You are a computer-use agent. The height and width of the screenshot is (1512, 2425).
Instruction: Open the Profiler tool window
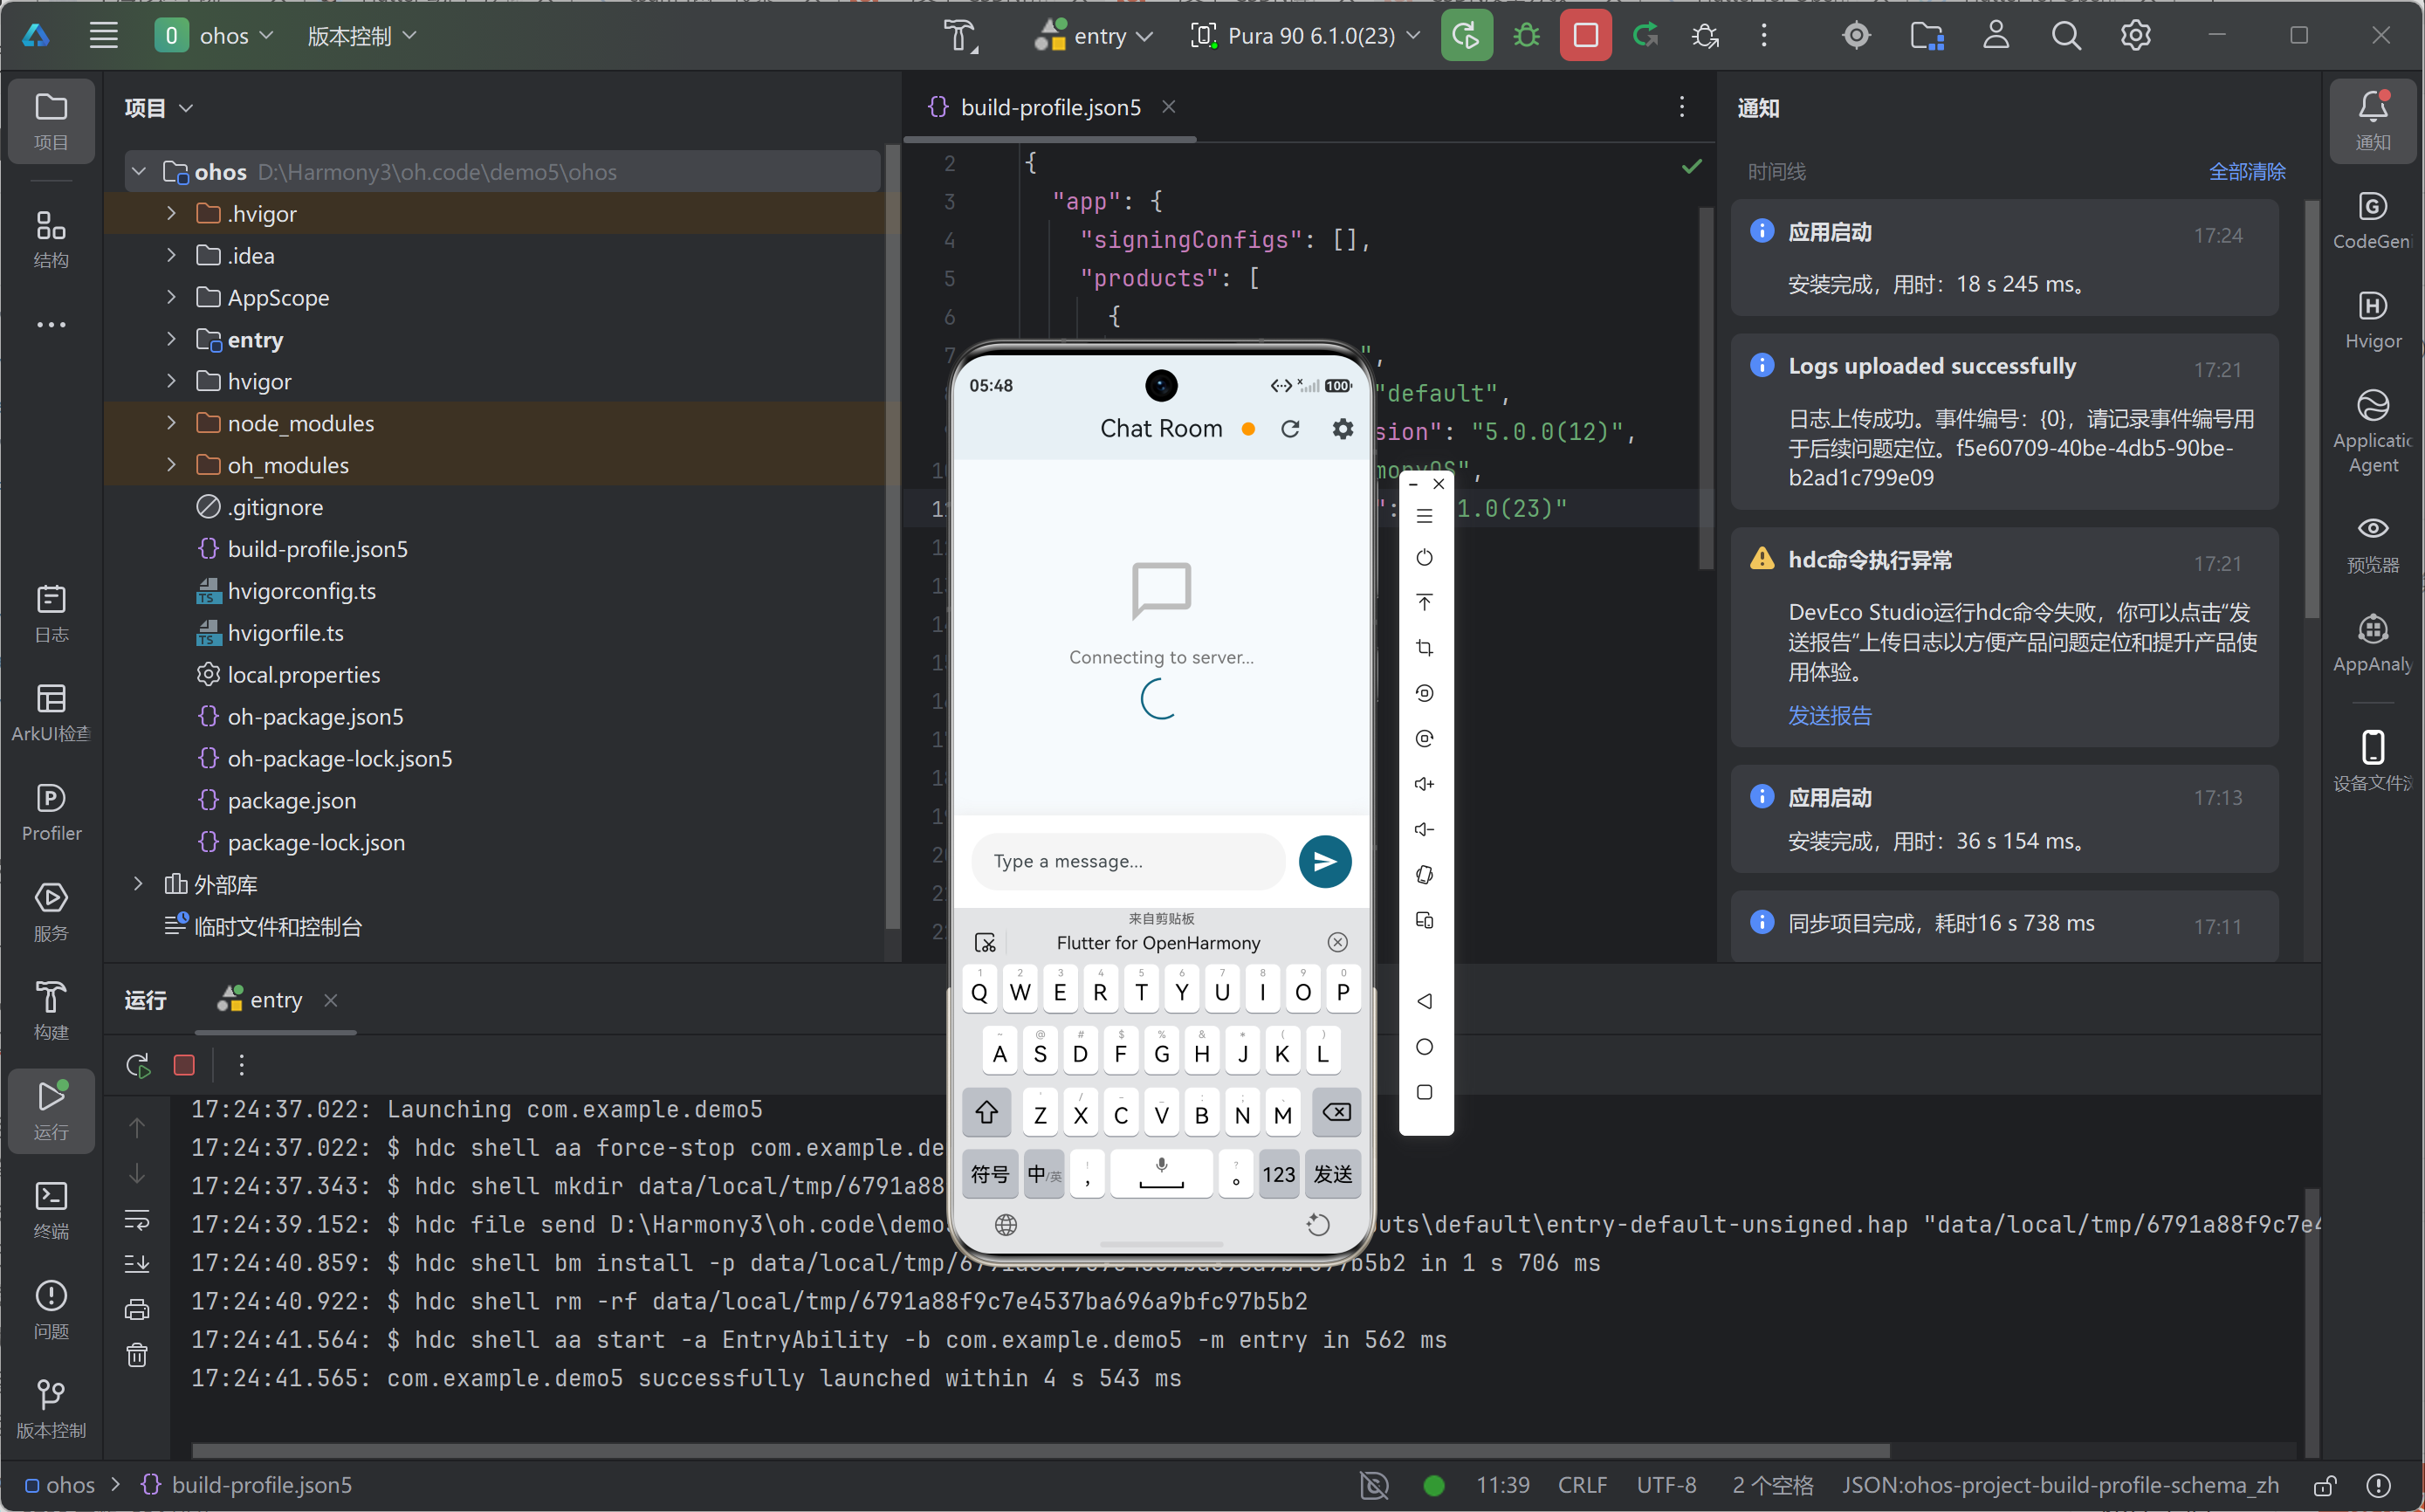[x=51, y=811]
